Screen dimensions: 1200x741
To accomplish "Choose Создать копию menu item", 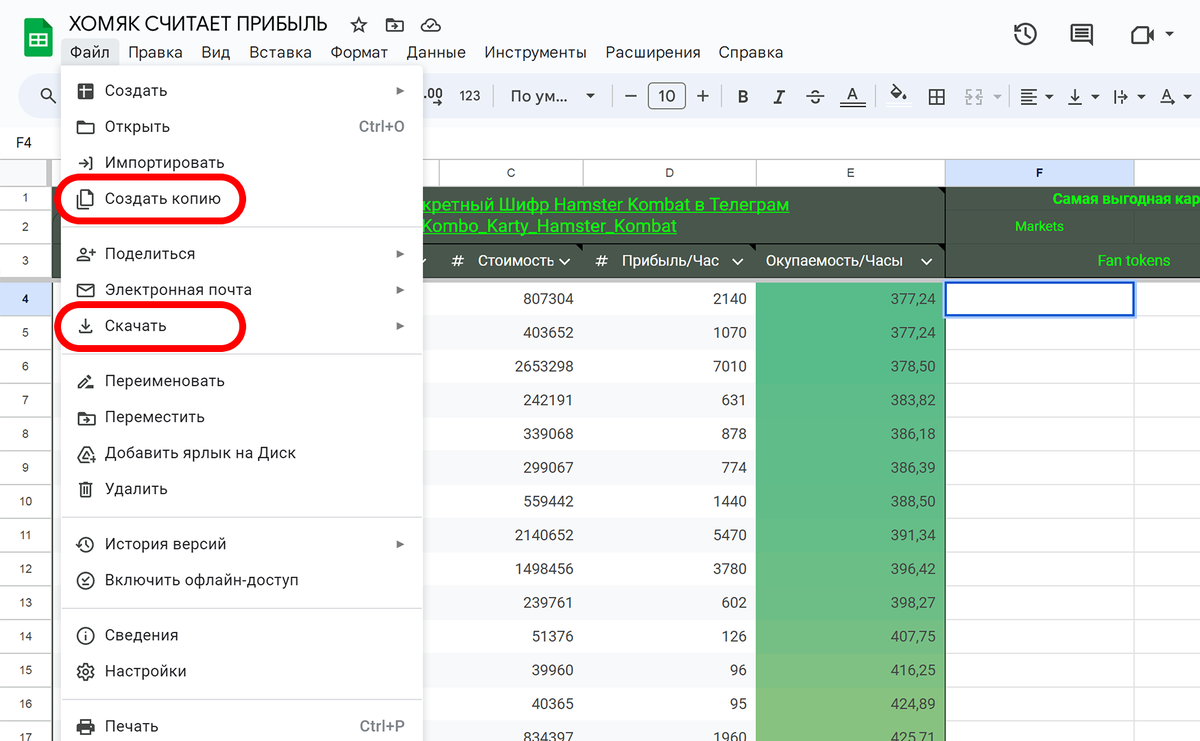I will point(242,198).
